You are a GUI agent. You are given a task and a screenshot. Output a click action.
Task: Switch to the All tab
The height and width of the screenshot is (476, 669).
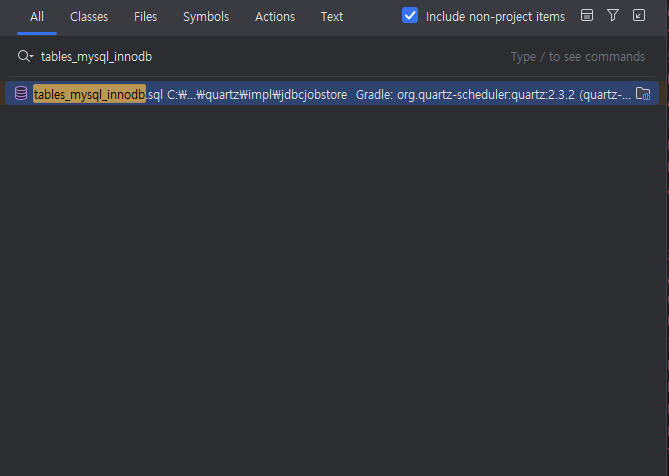[37, 17]
